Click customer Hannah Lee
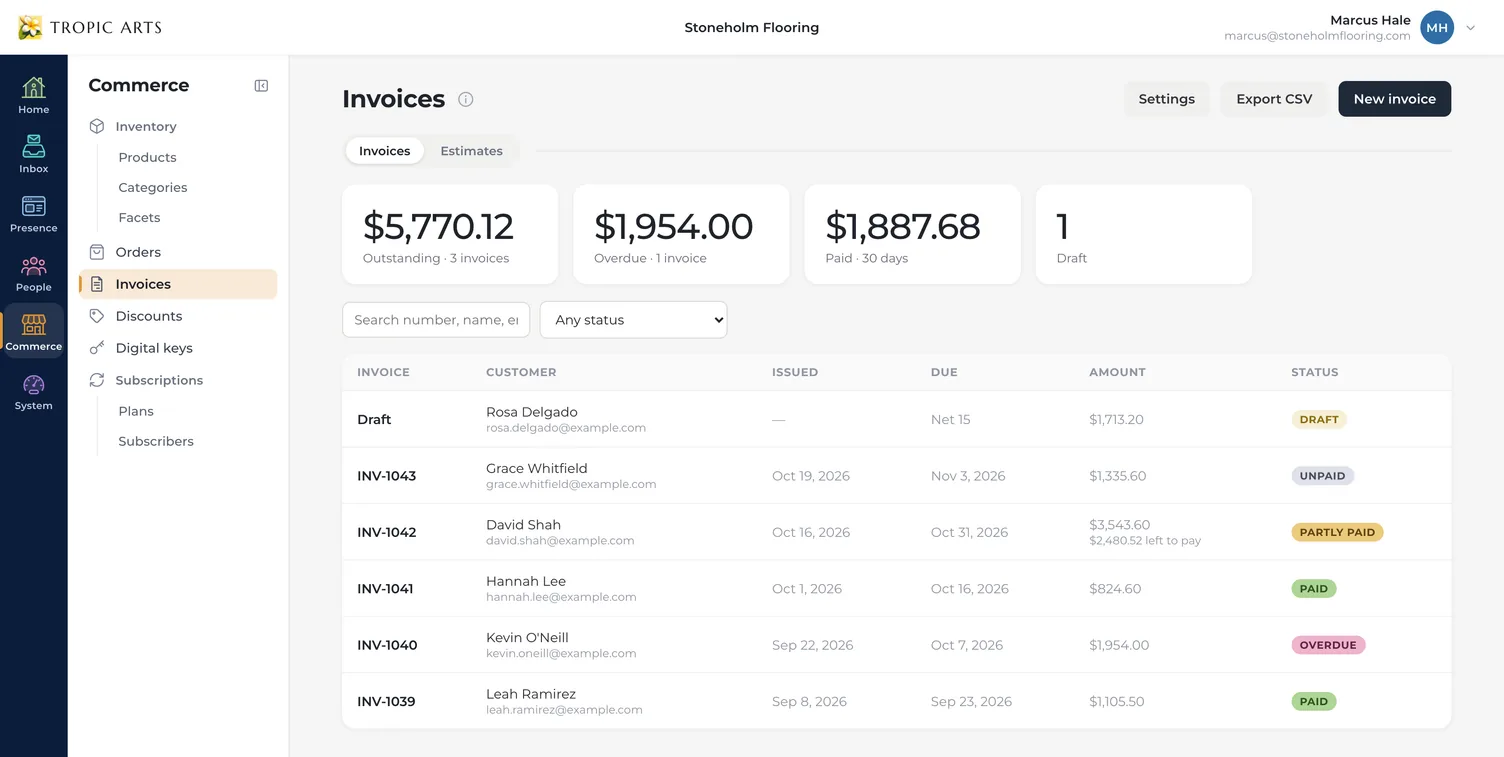Viewport: 1504px width, 757px height. point(526,581)
